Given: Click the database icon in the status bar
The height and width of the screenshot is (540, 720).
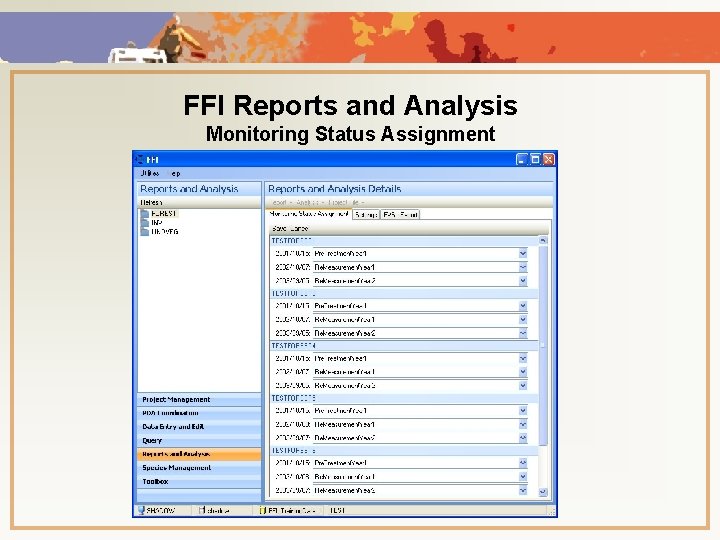Looking at the screenshot, I should [263, 510].
